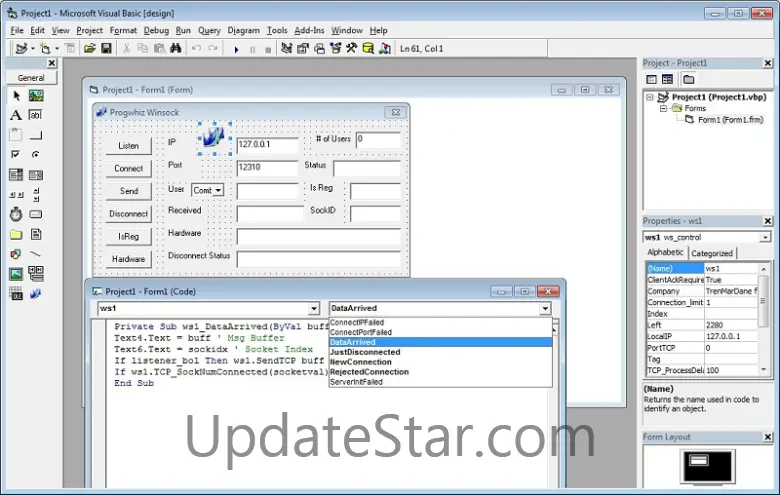Open the Properties object selector dropdown

tap(765, 237)
